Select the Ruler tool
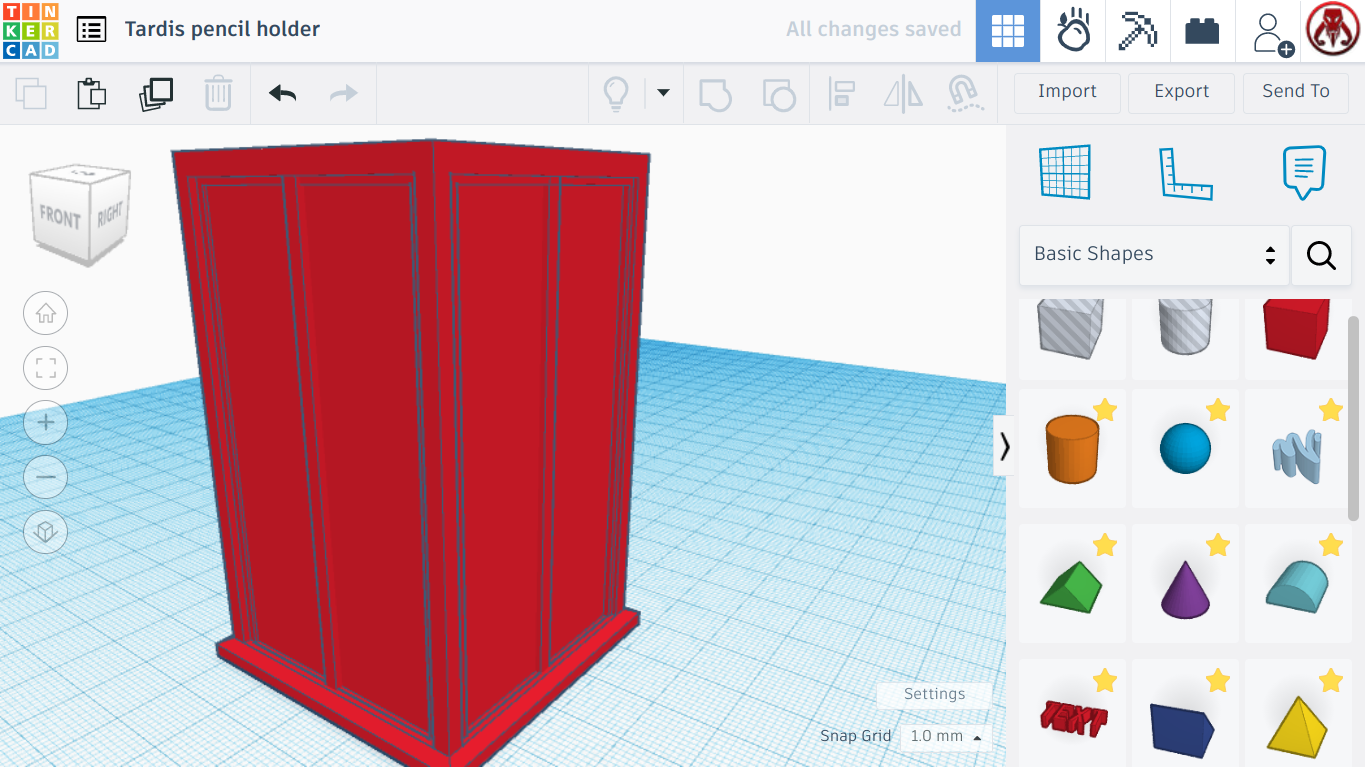The height and width of the screenshot is (767, 1365). [1185, 173]
